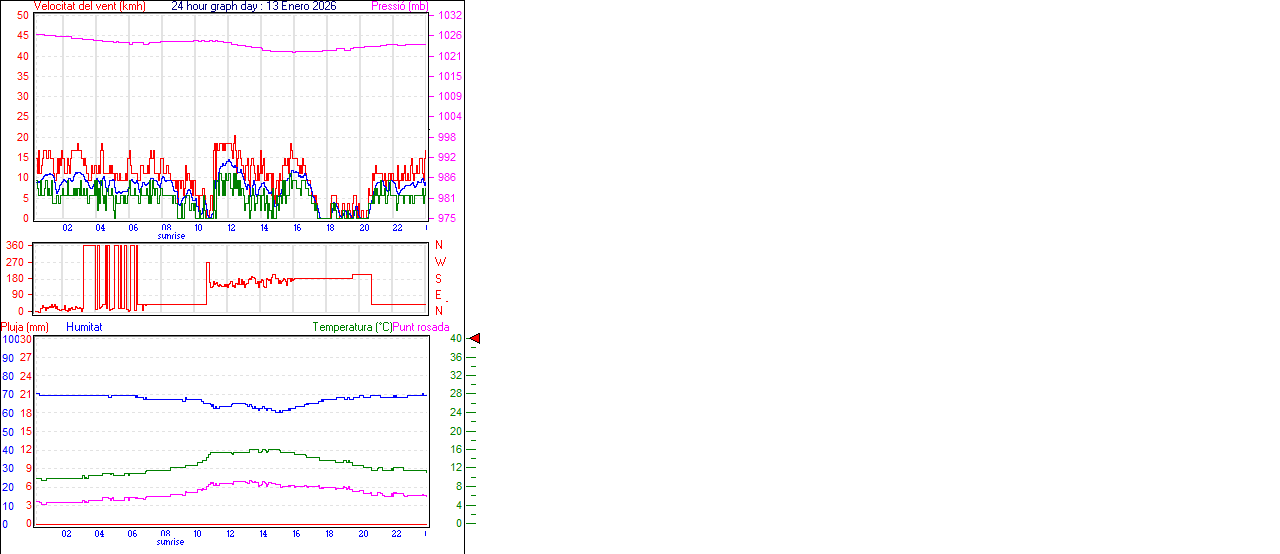Click the 'Humitat' legend label
This screenshot has width=1280, height=554.
tap(84, 327)
